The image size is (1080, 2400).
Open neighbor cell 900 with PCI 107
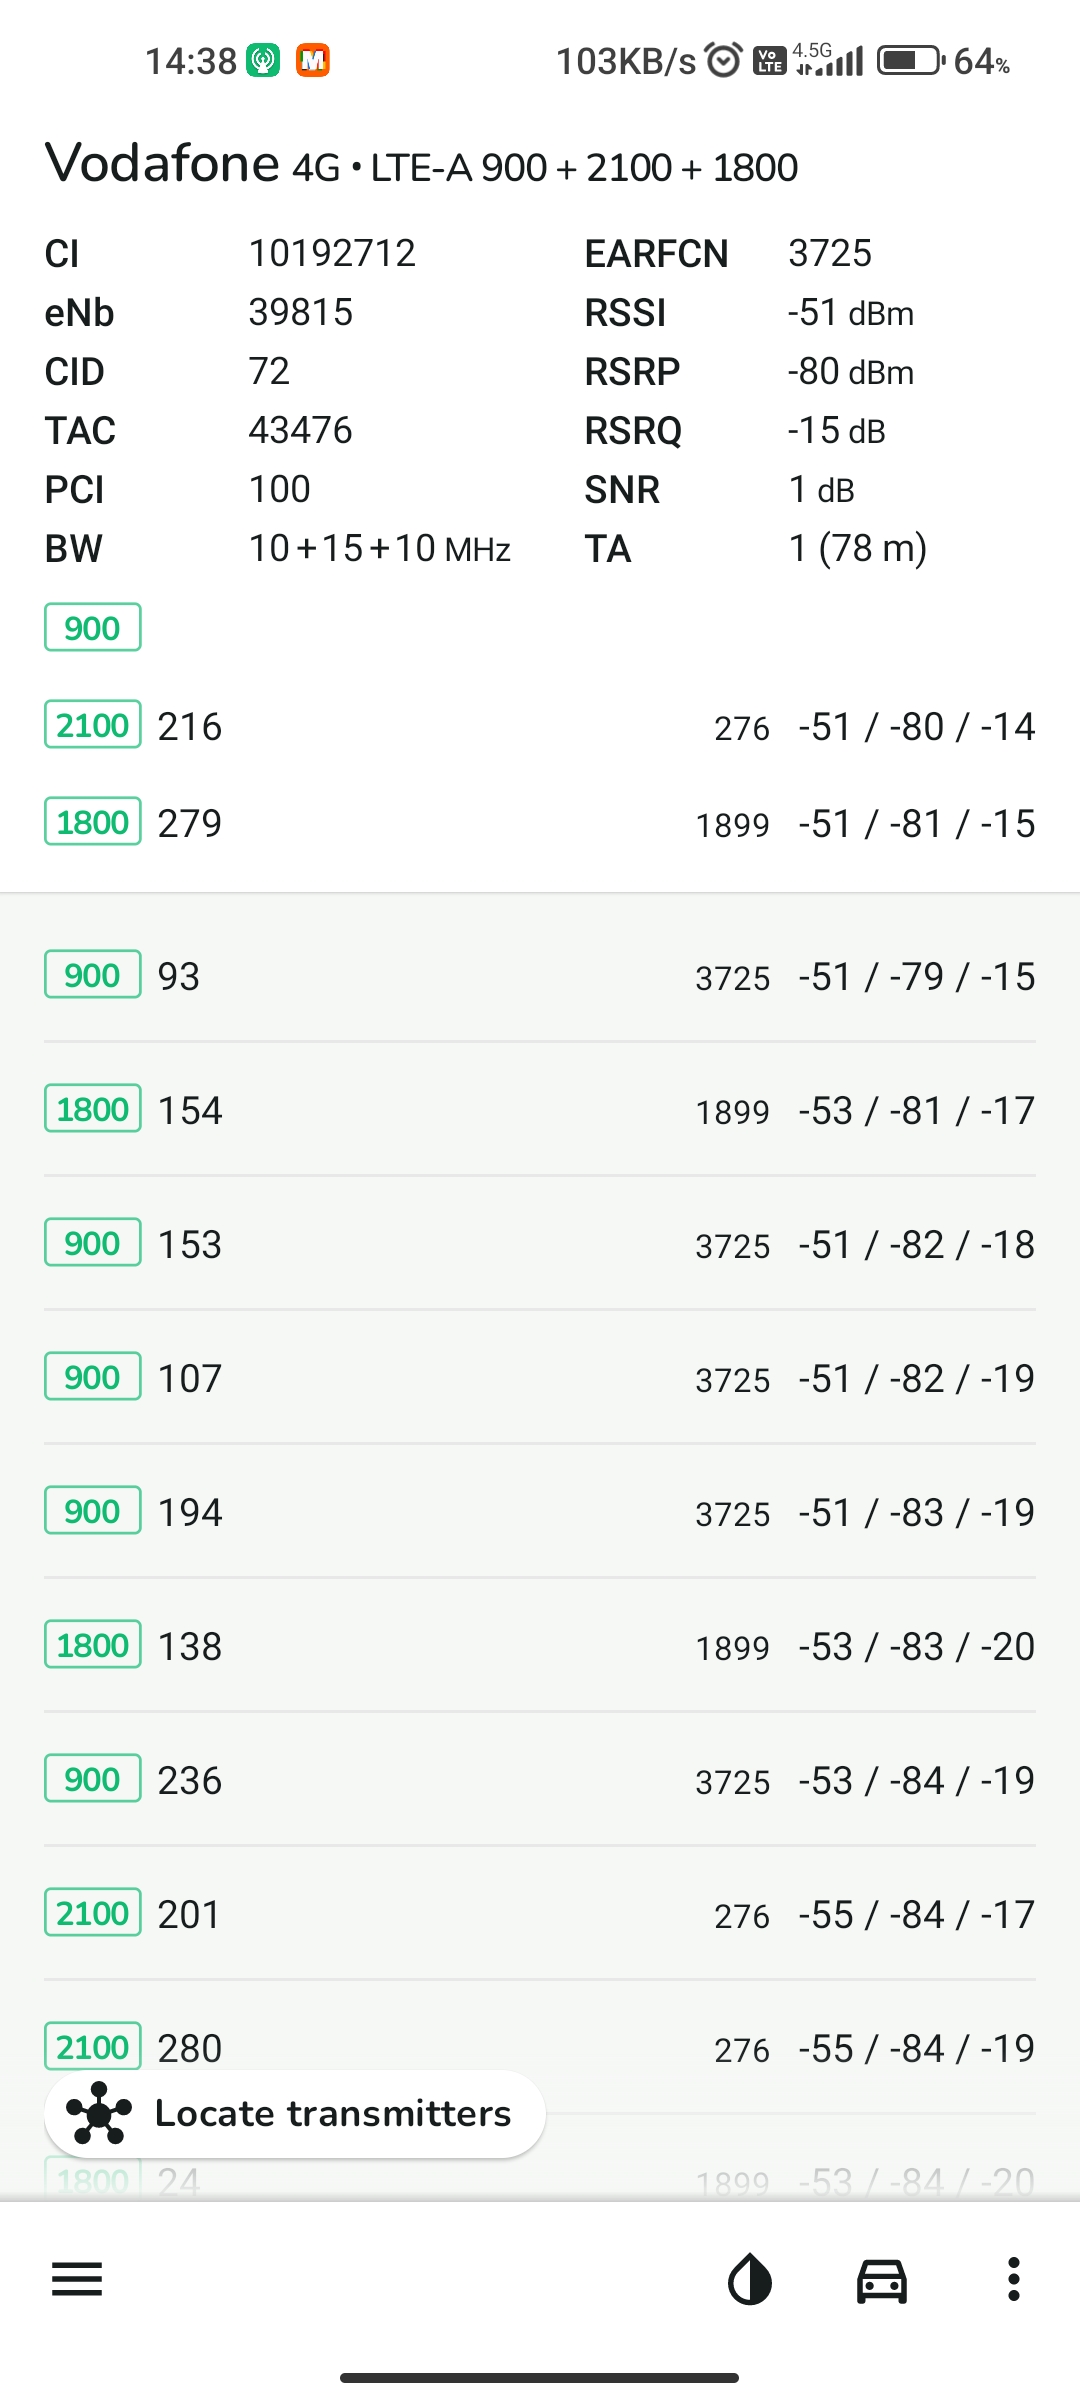[x=540, y=1378]
